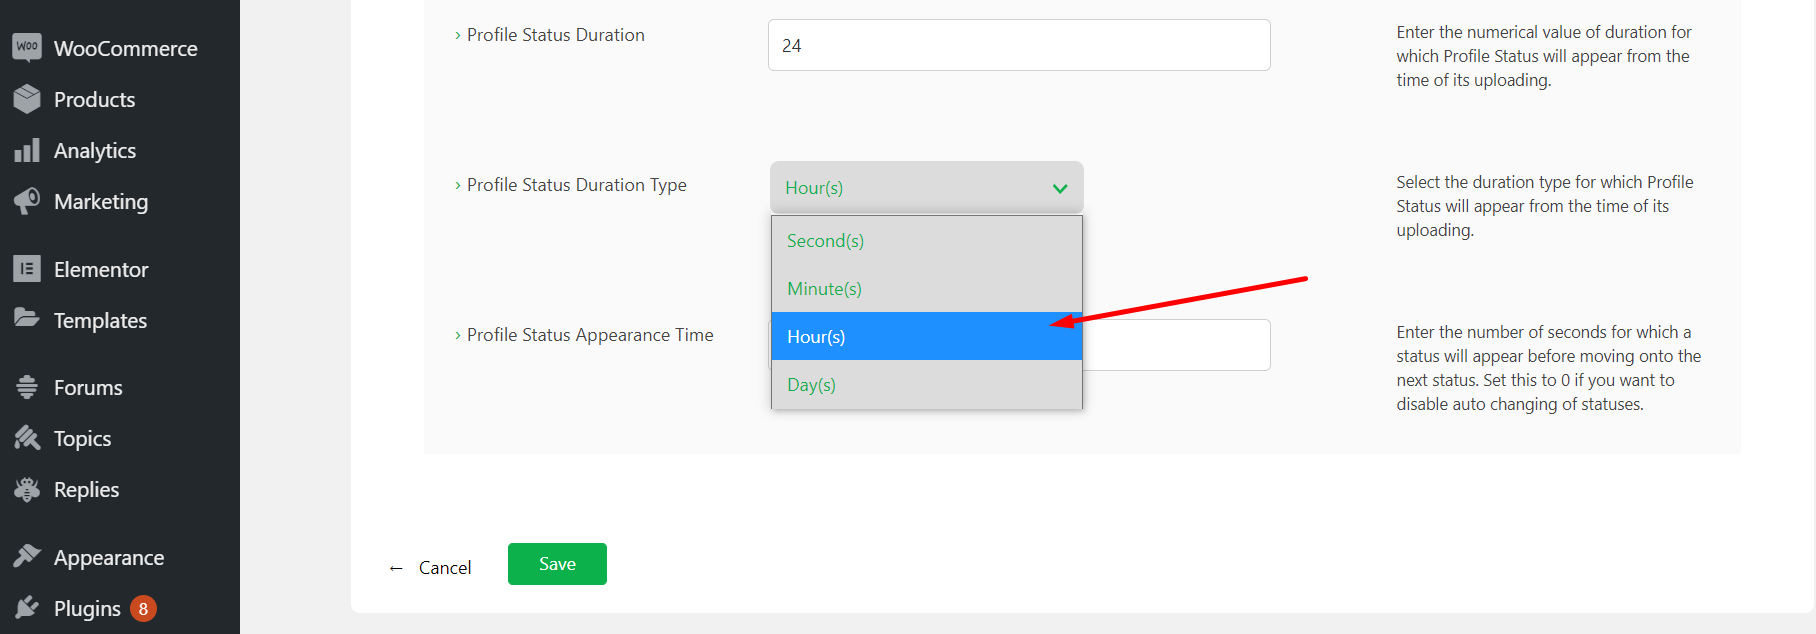1816x634 pixels.
Task: Click the green Save button
Action: pos(557,564)
